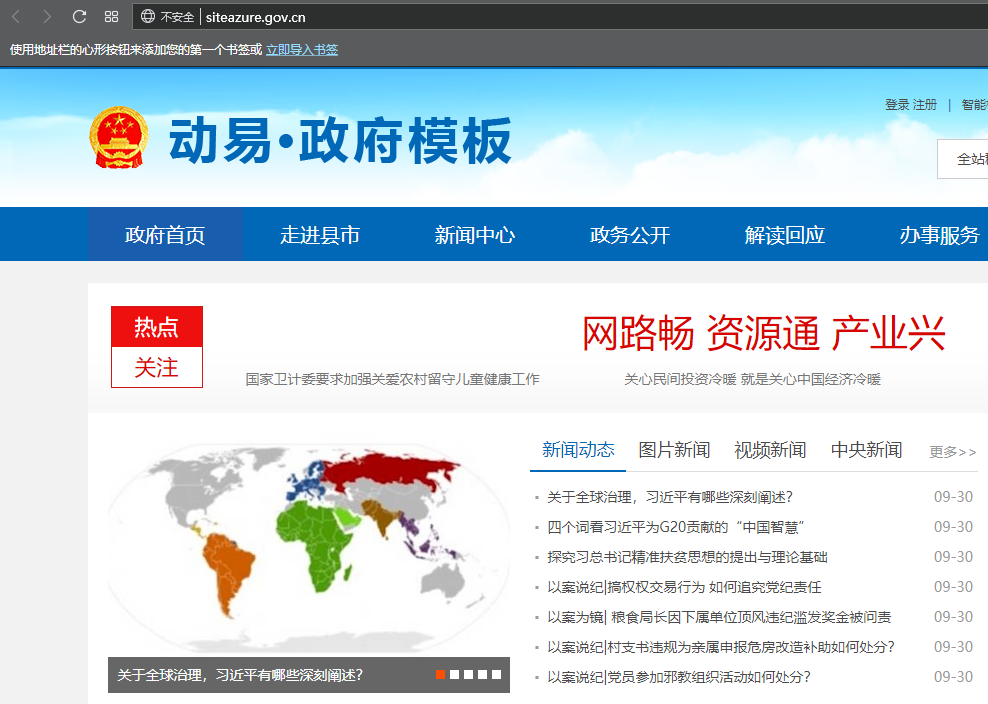988x704 pixels.
Task: Click the globe not-secure site icon
Action: (x=148, y=17)
